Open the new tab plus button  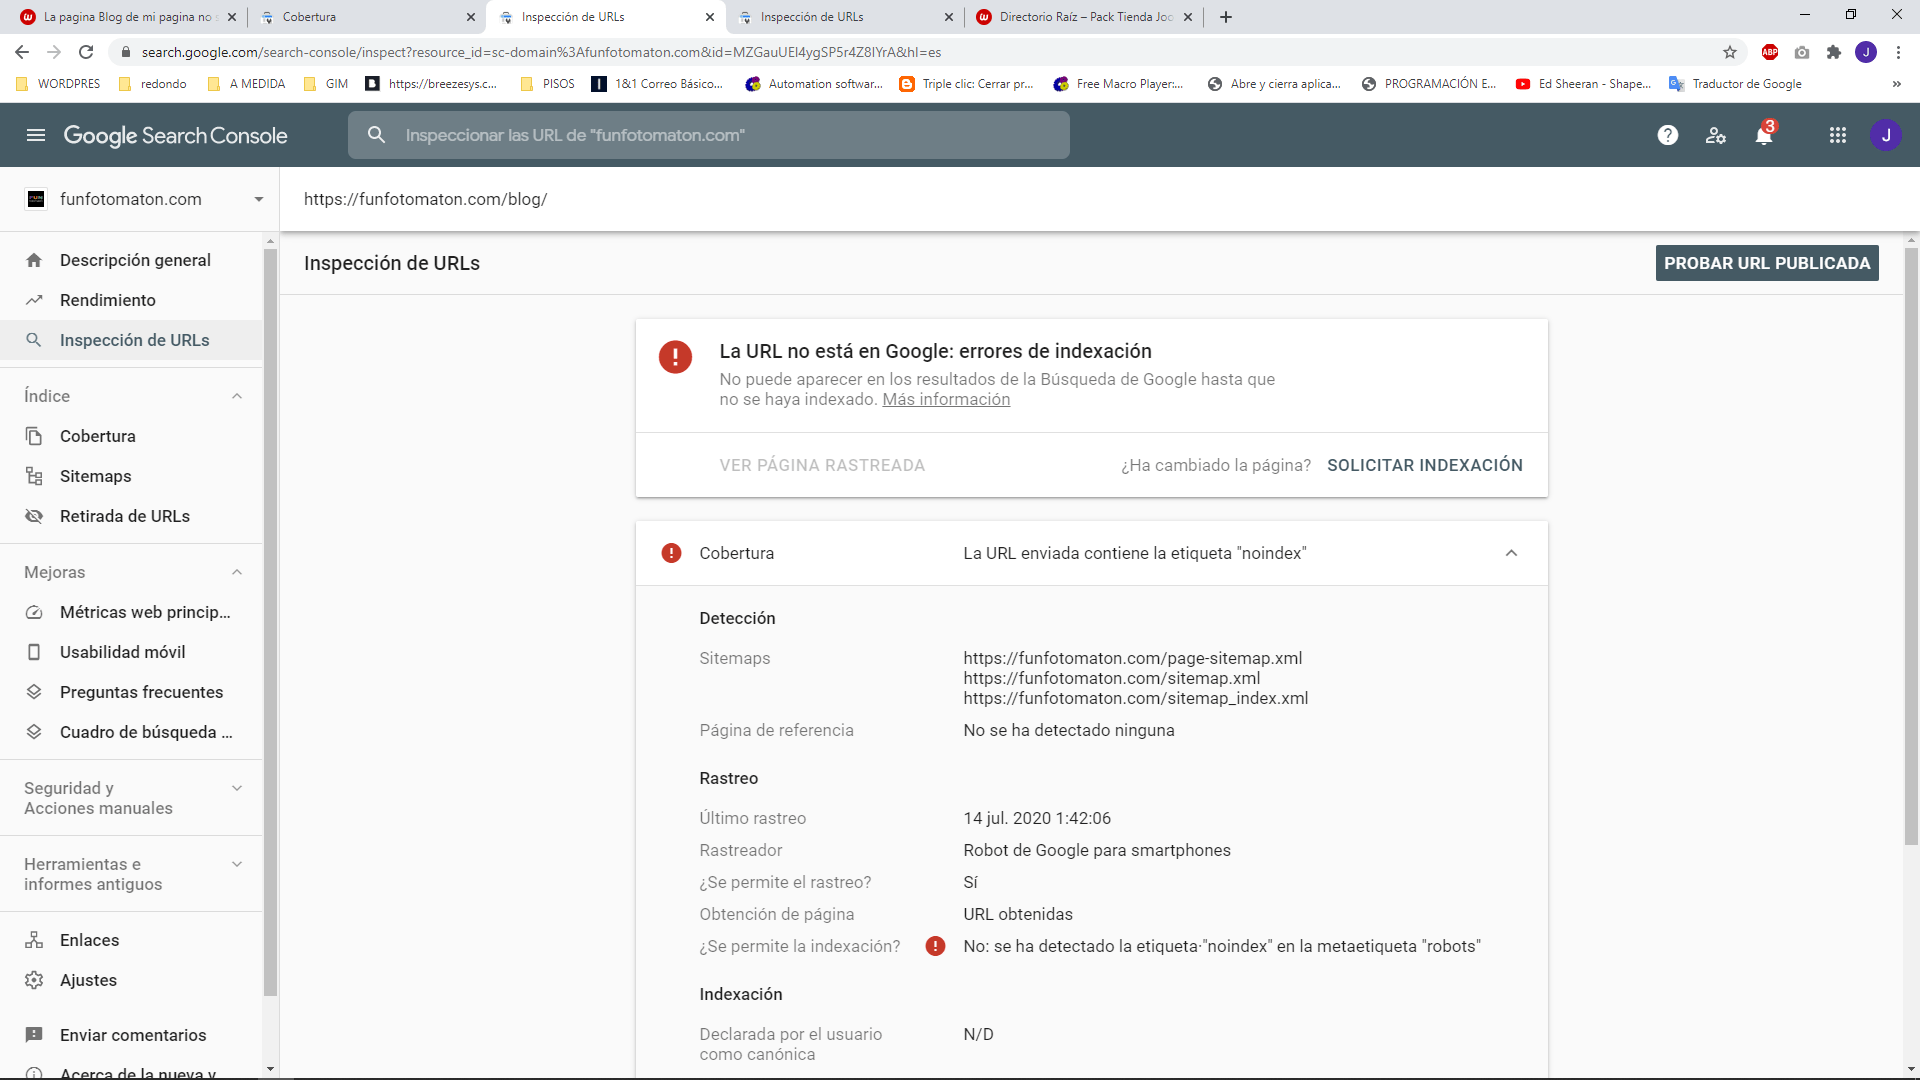[x=1226, y=17]
